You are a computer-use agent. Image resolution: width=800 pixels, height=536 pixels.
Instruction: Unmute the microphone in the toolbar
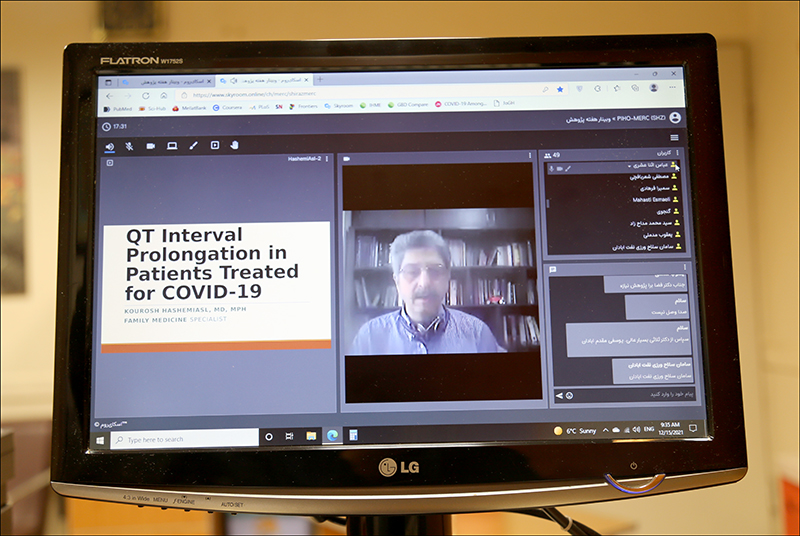[x=129, y=146]
